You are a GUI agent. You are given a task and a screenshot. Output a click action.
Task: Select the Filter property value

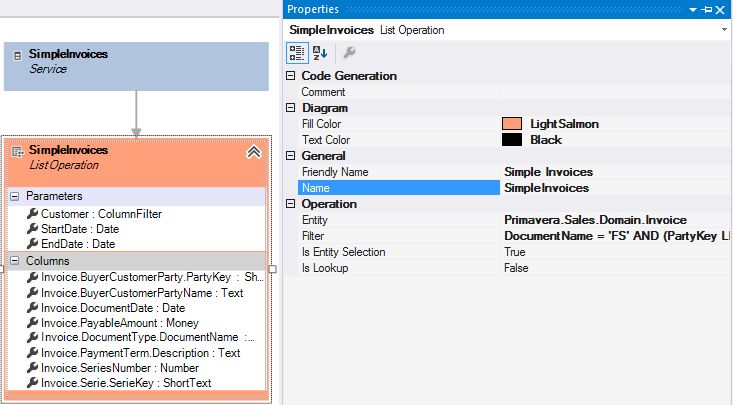tap(615, 236)
